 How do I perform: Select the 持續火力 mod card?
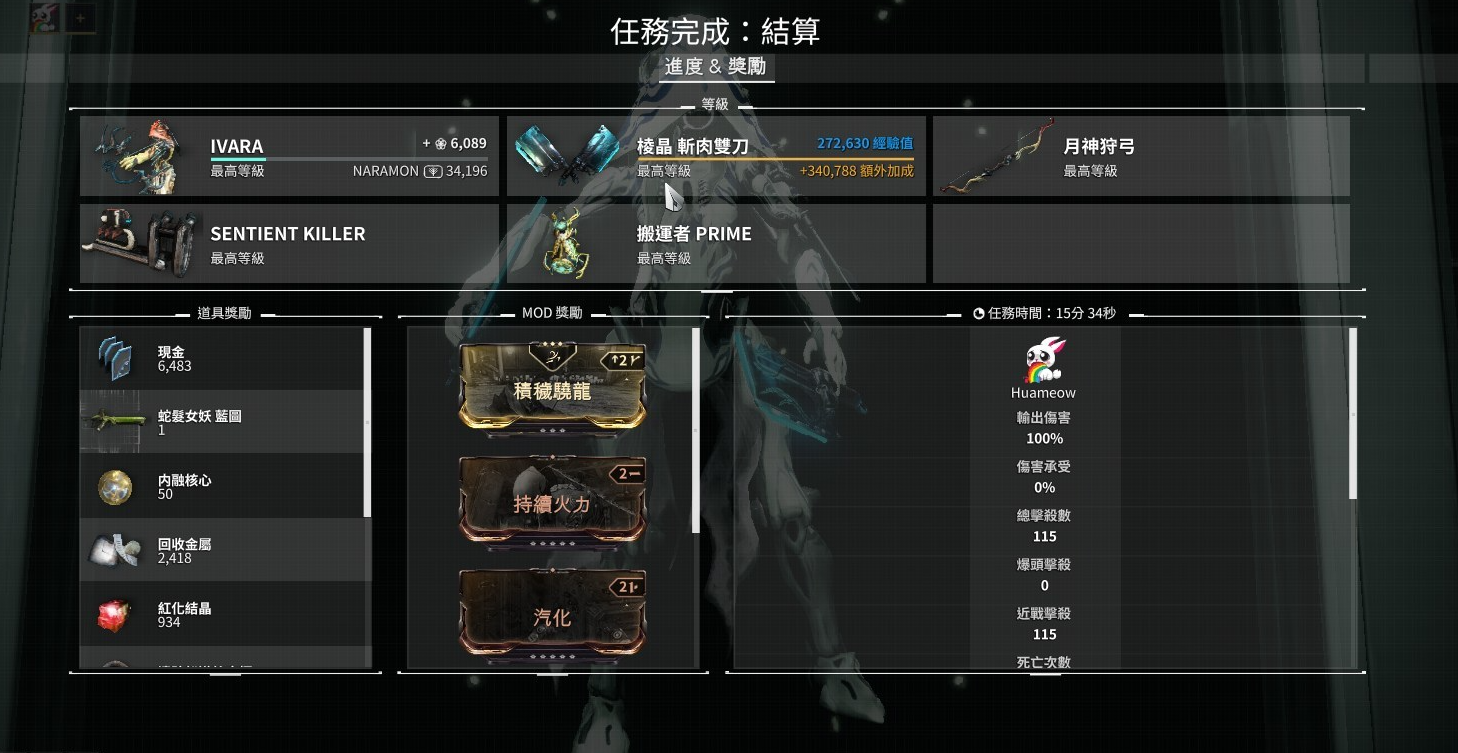[552, 500]
